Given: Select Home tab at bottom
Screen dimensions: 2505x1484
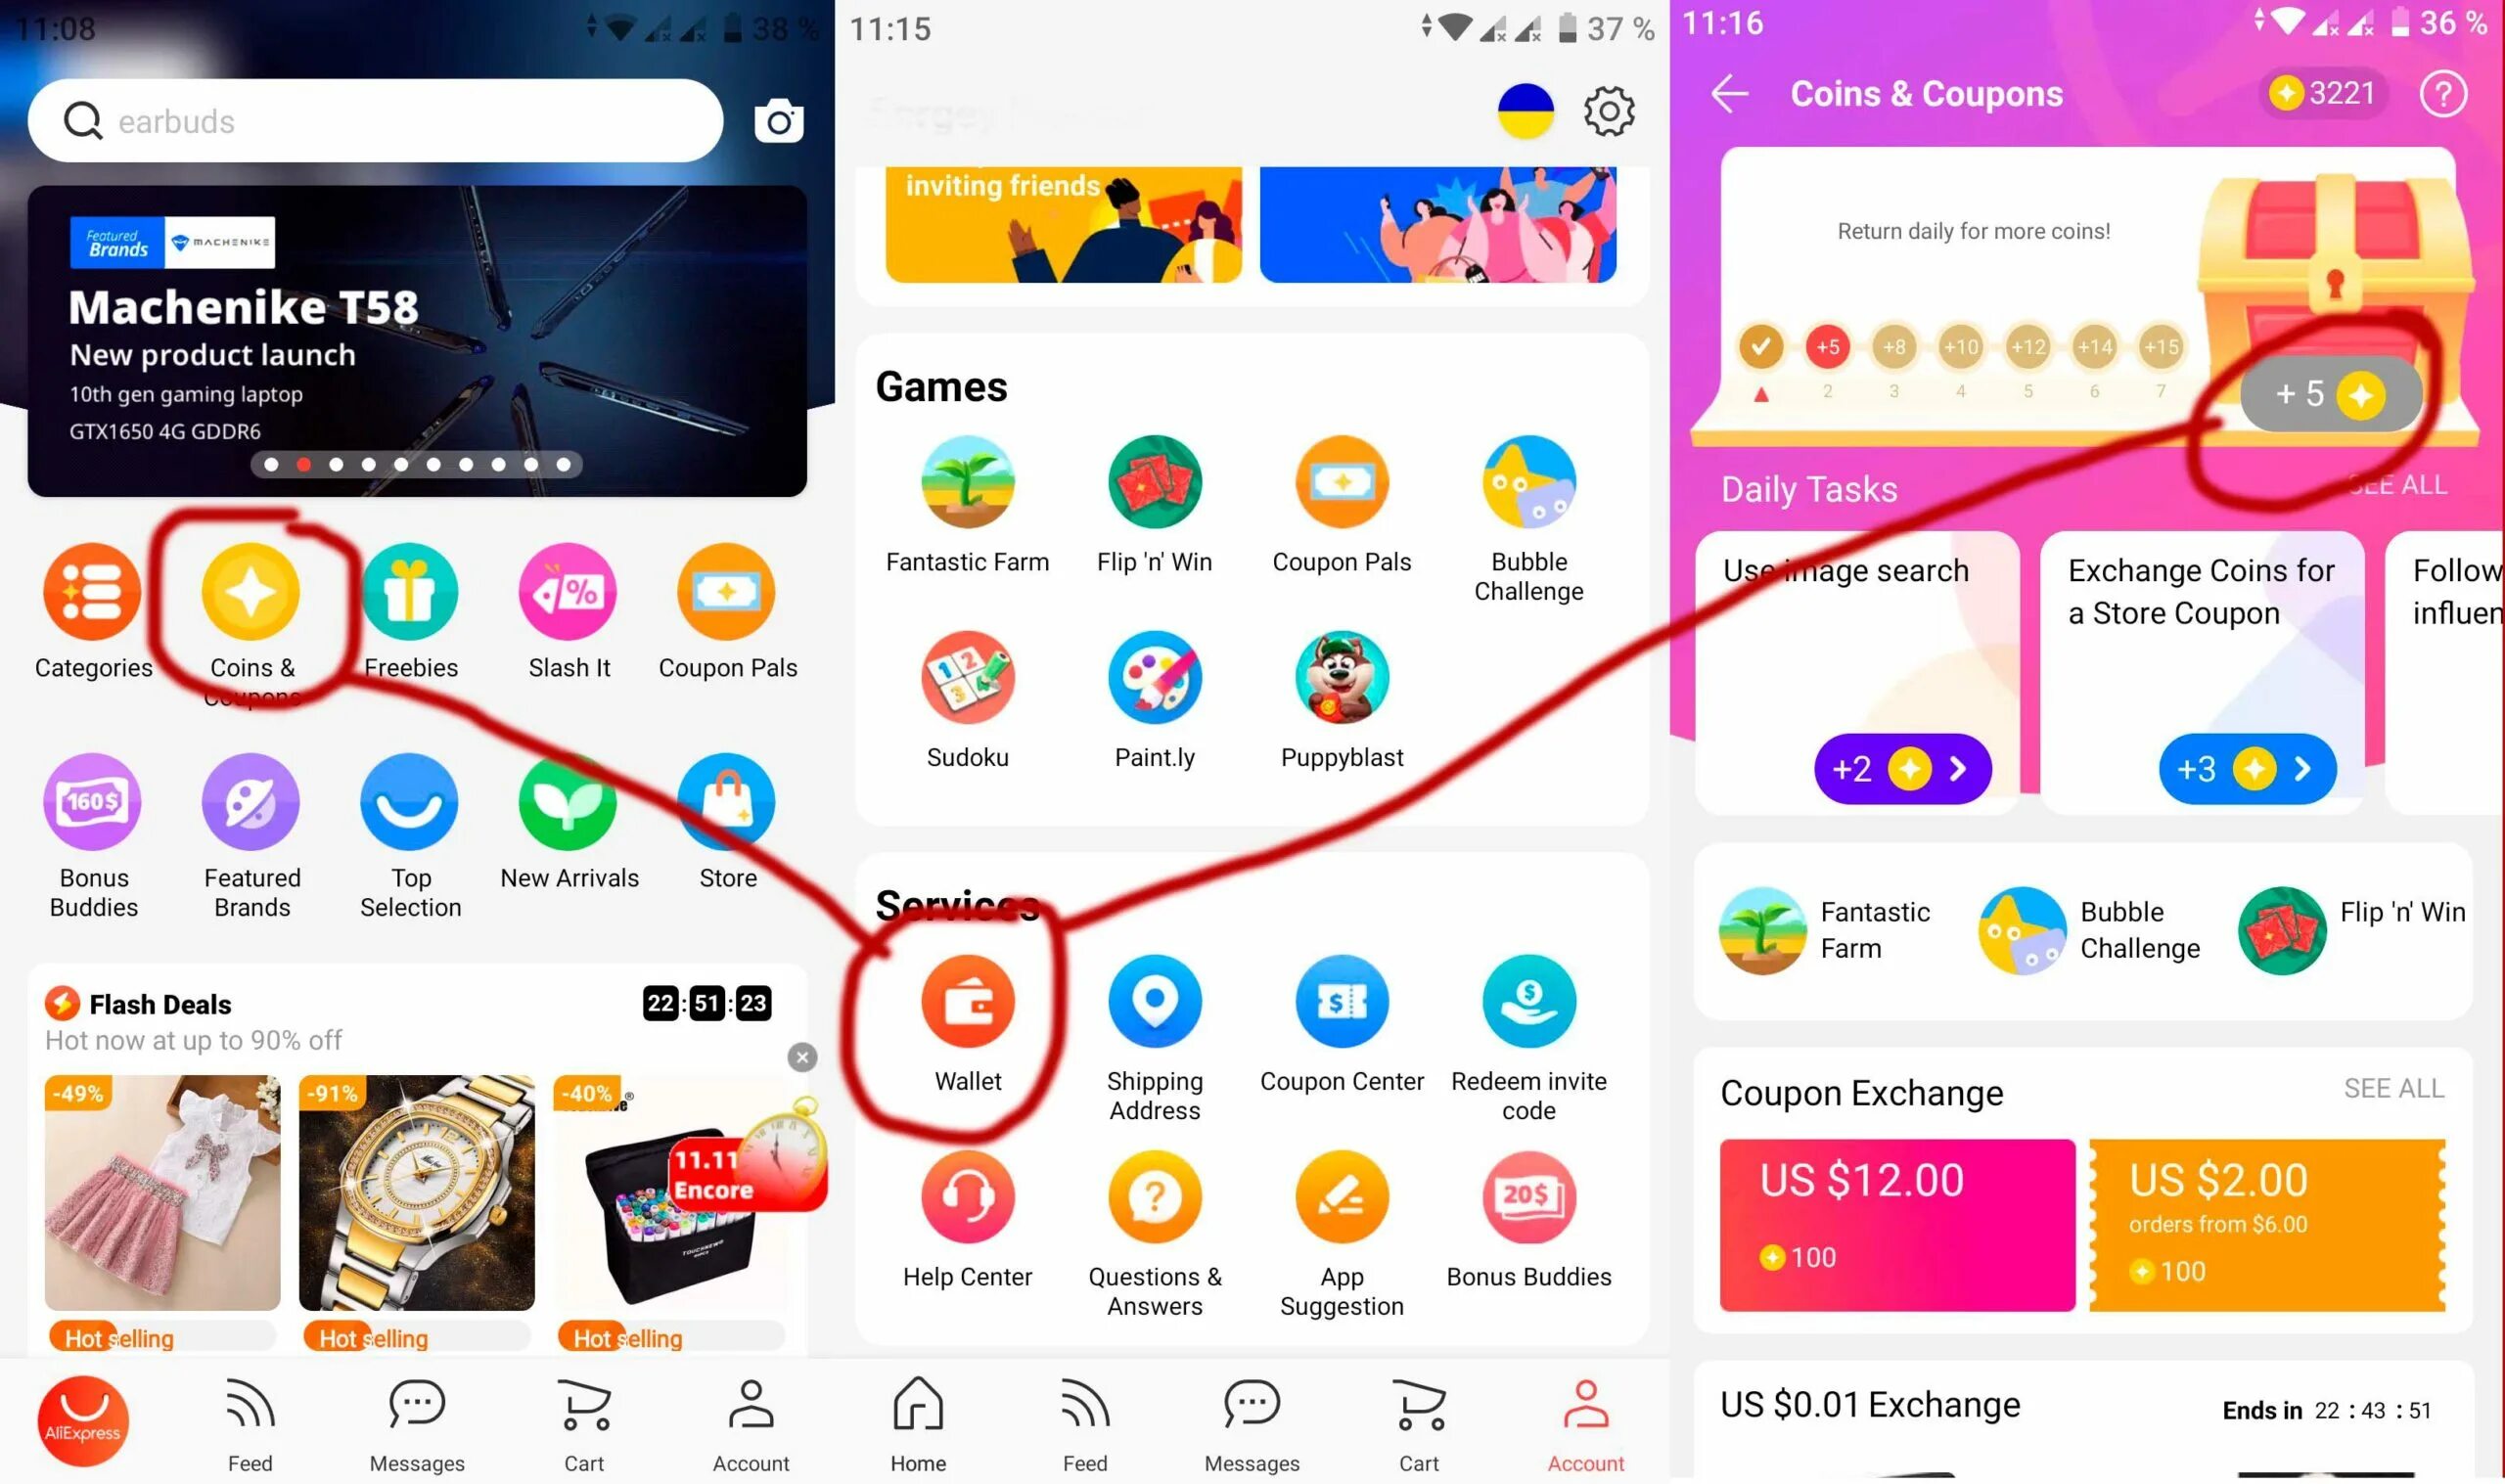Looking at the screenshot, I should 917,1422.
